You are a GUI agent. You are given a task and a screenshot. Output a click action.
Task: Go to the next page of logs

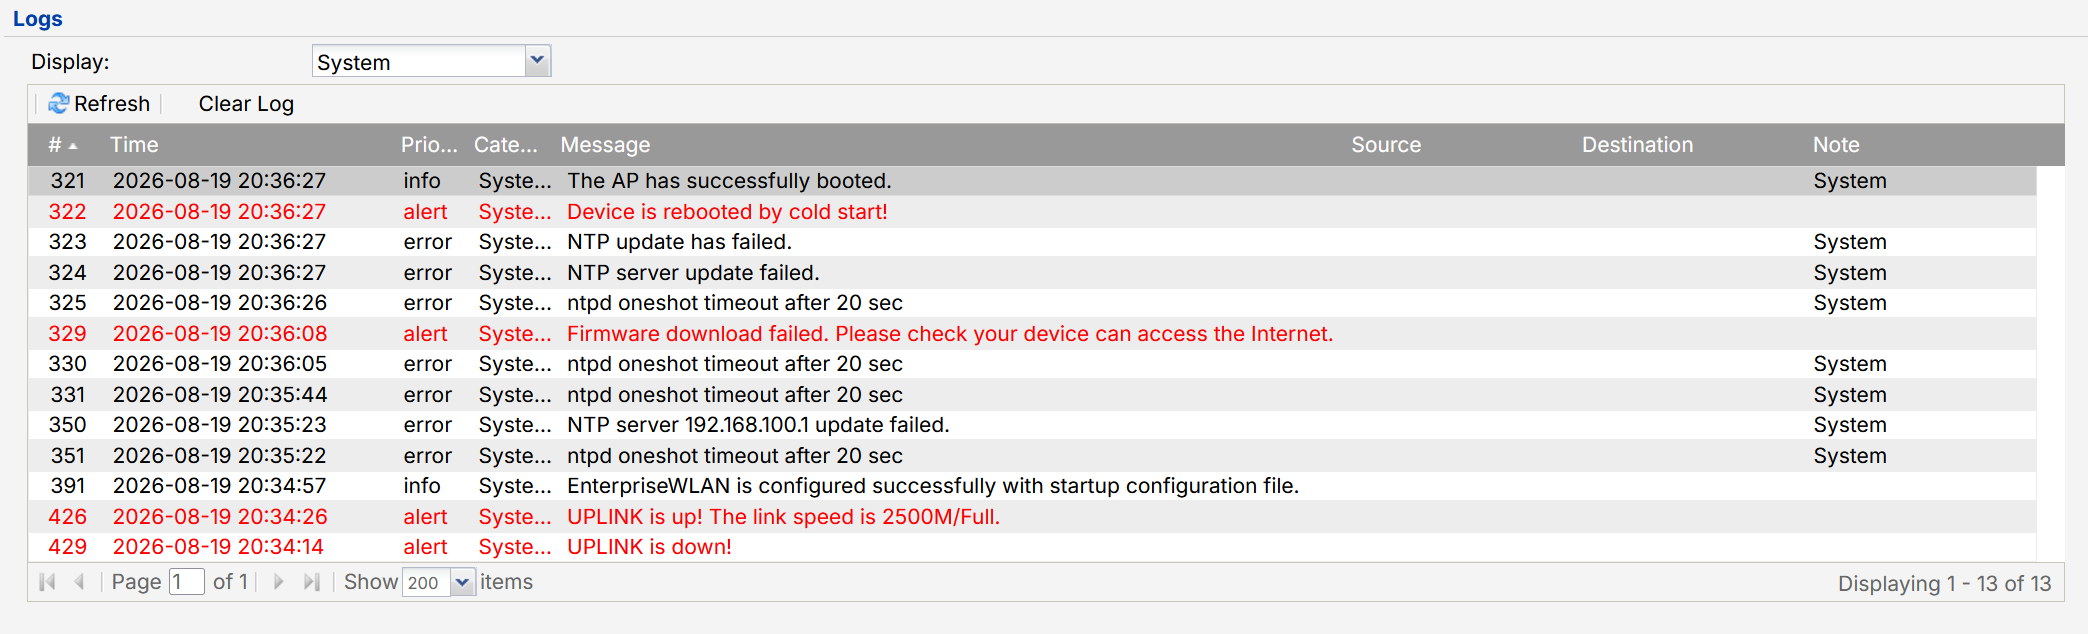coord(279,582)
